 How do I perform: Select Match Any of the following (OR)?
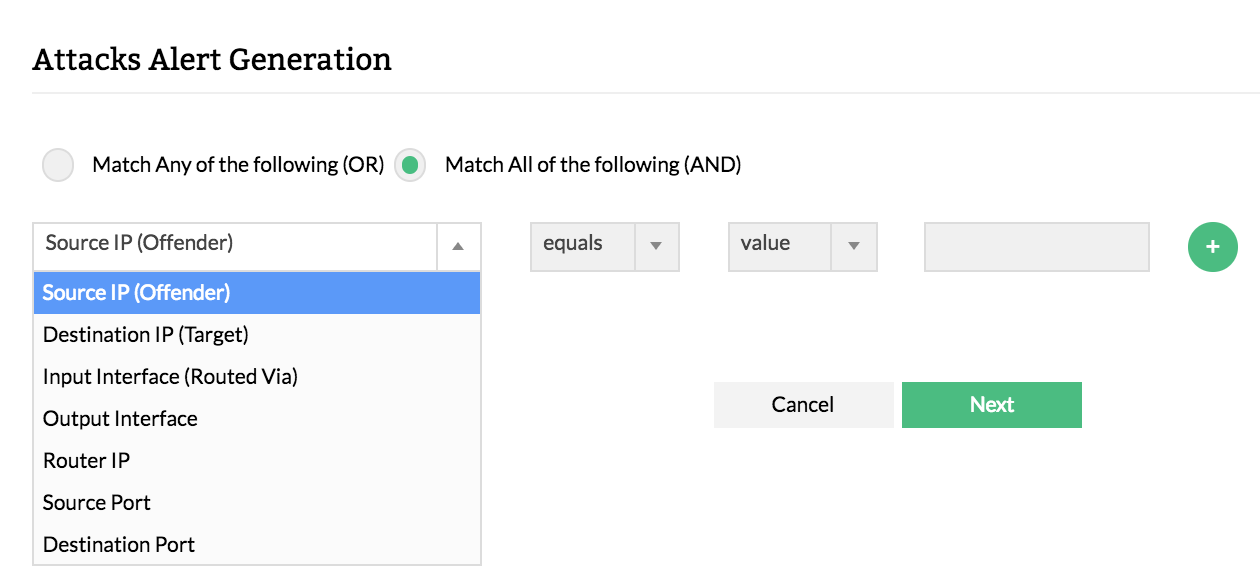click(59, 165)
